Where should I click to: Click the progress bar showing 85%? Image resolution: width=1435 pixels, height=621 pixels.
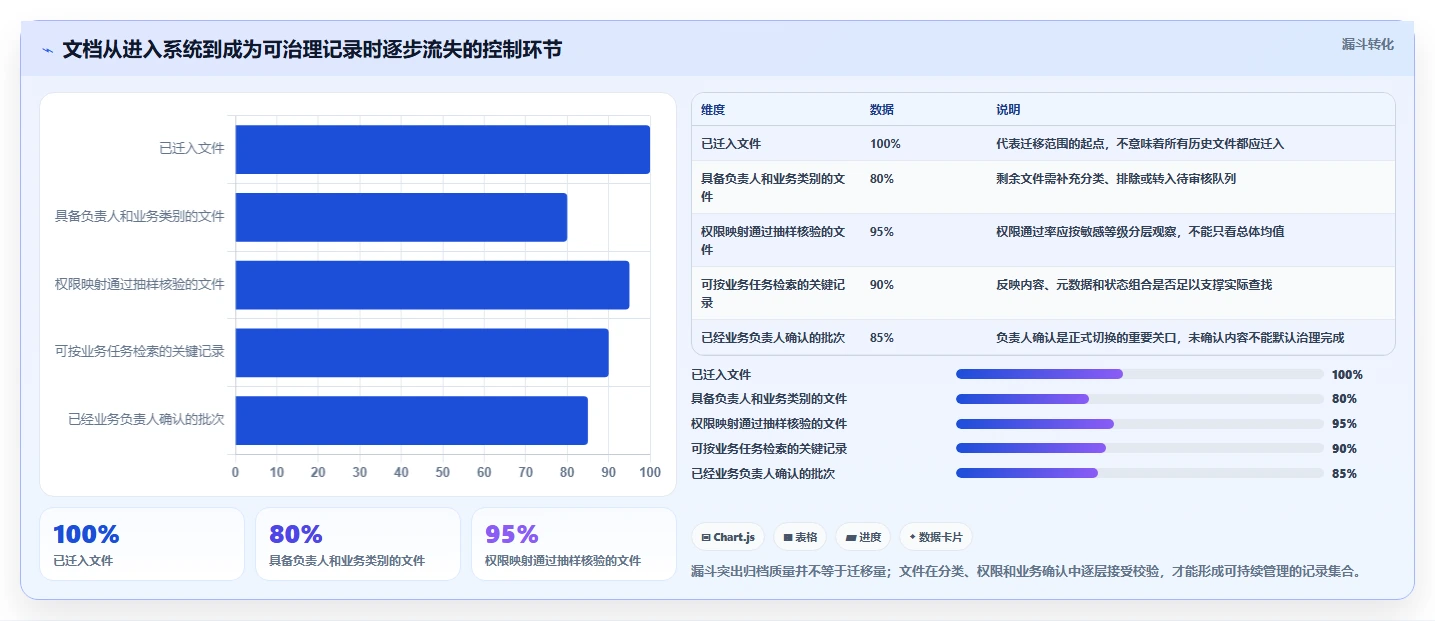tap(1140, 473)
